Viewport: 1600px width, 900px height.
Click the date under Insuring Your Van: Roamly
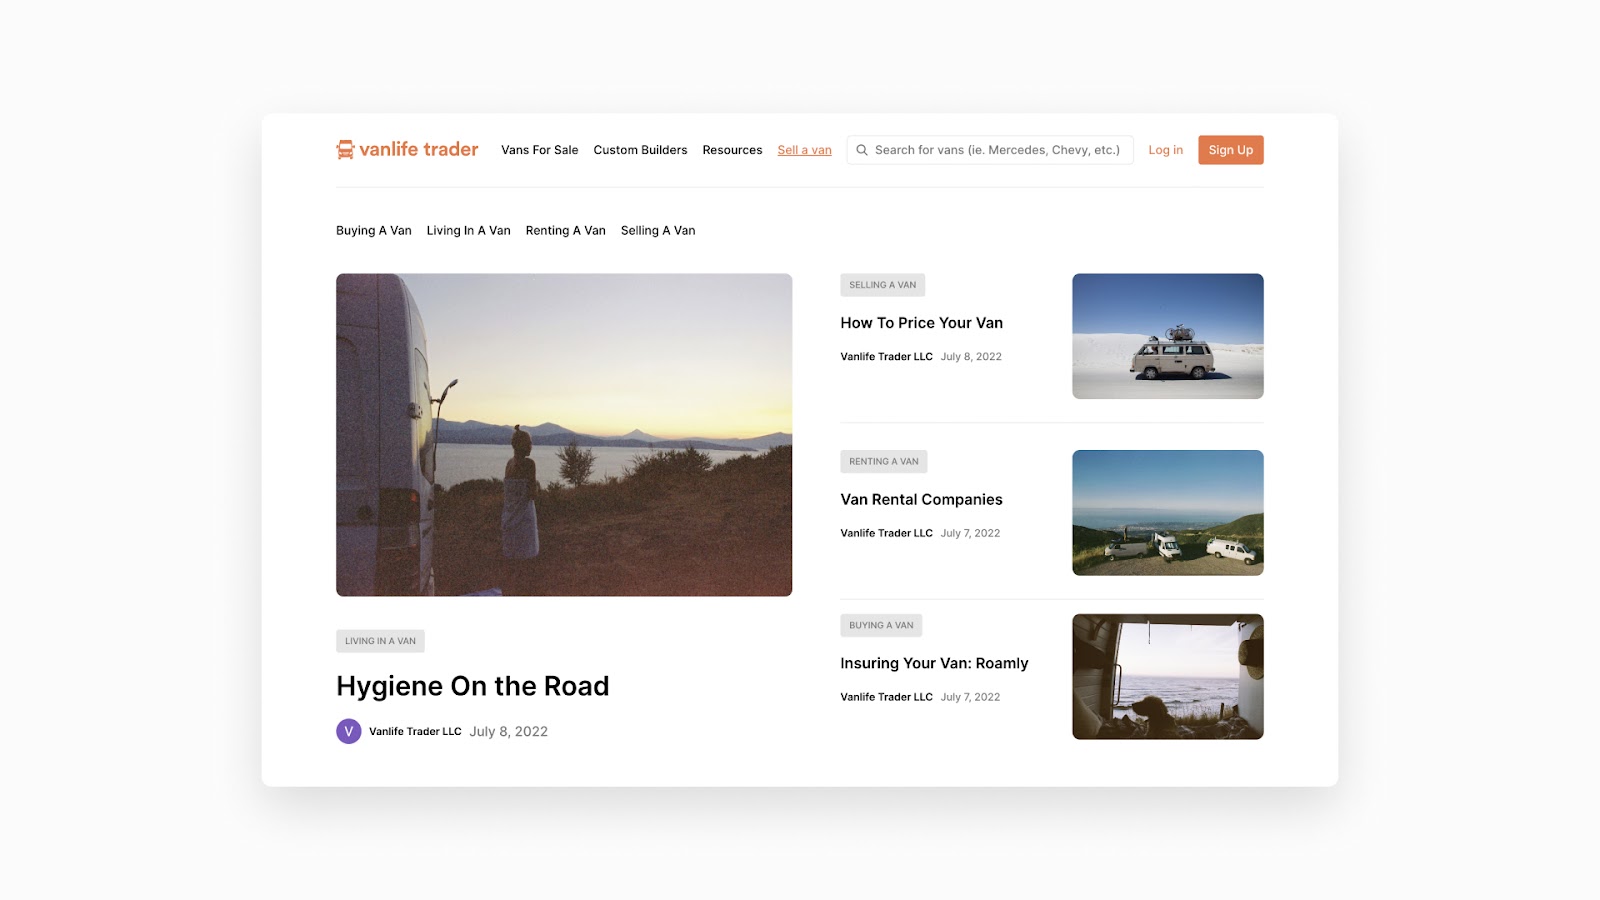point(970,697)
